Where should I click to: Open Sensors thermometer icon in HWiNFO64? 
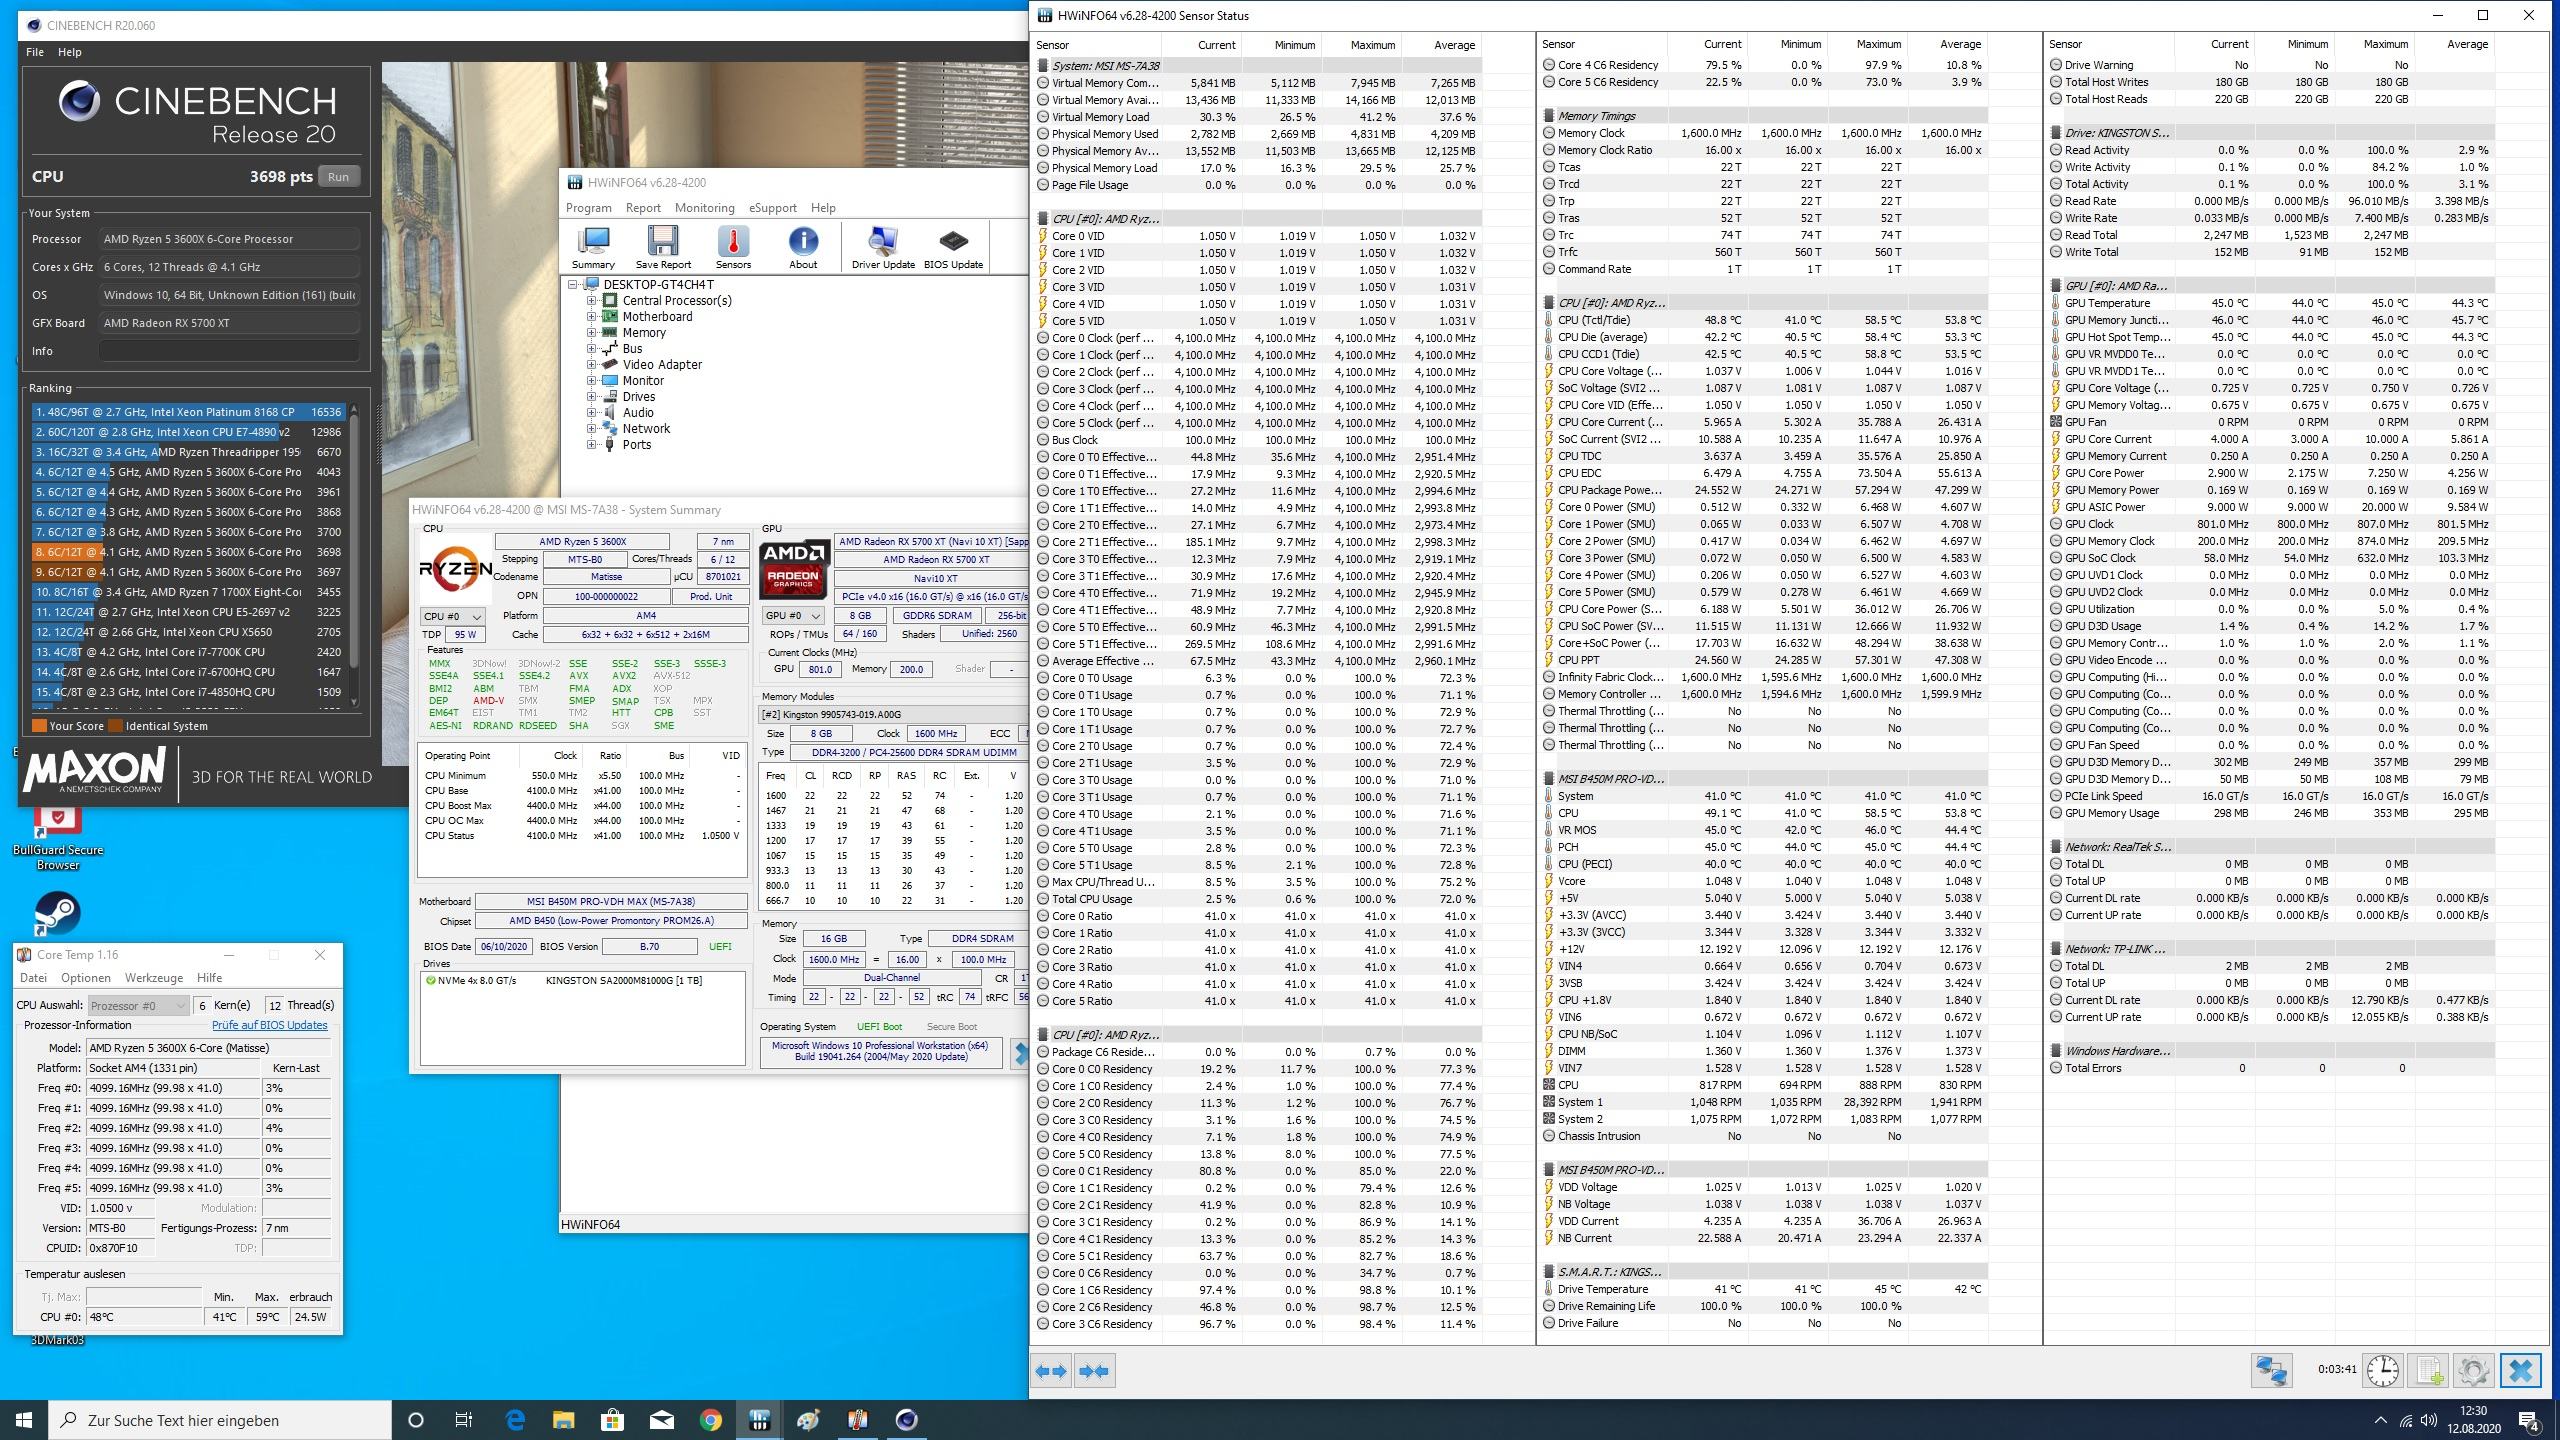click(x=733, y=247)
